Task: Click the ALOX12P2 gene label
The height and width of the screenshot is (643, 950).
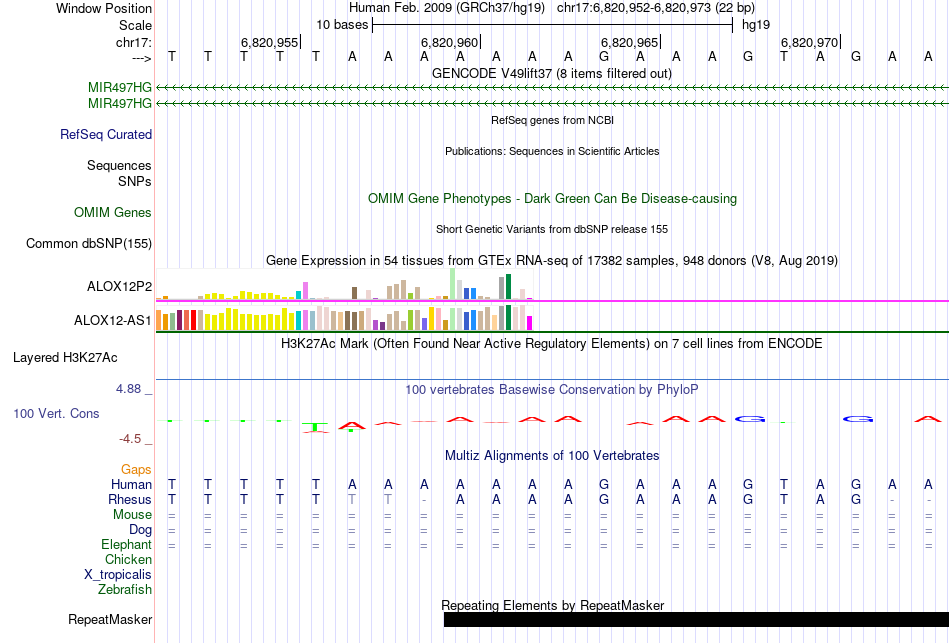Action: pyautogui.click(x=119, y=287)
